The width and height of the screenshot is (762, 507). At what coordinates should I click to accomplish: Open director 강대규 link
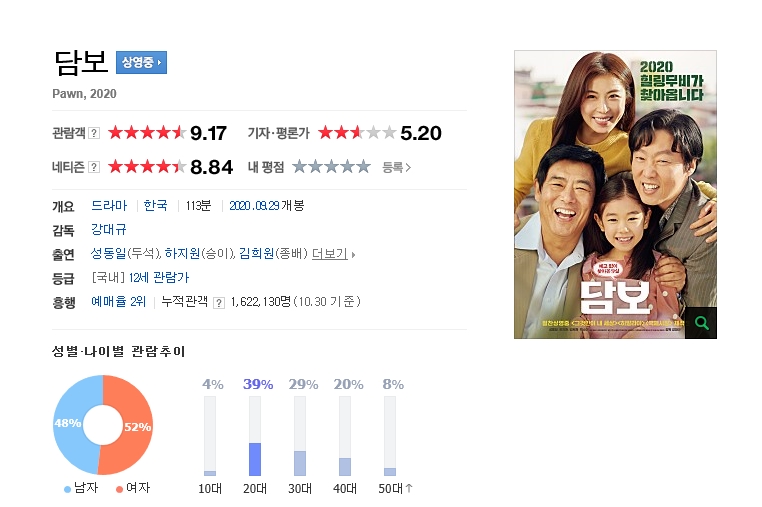109,229
